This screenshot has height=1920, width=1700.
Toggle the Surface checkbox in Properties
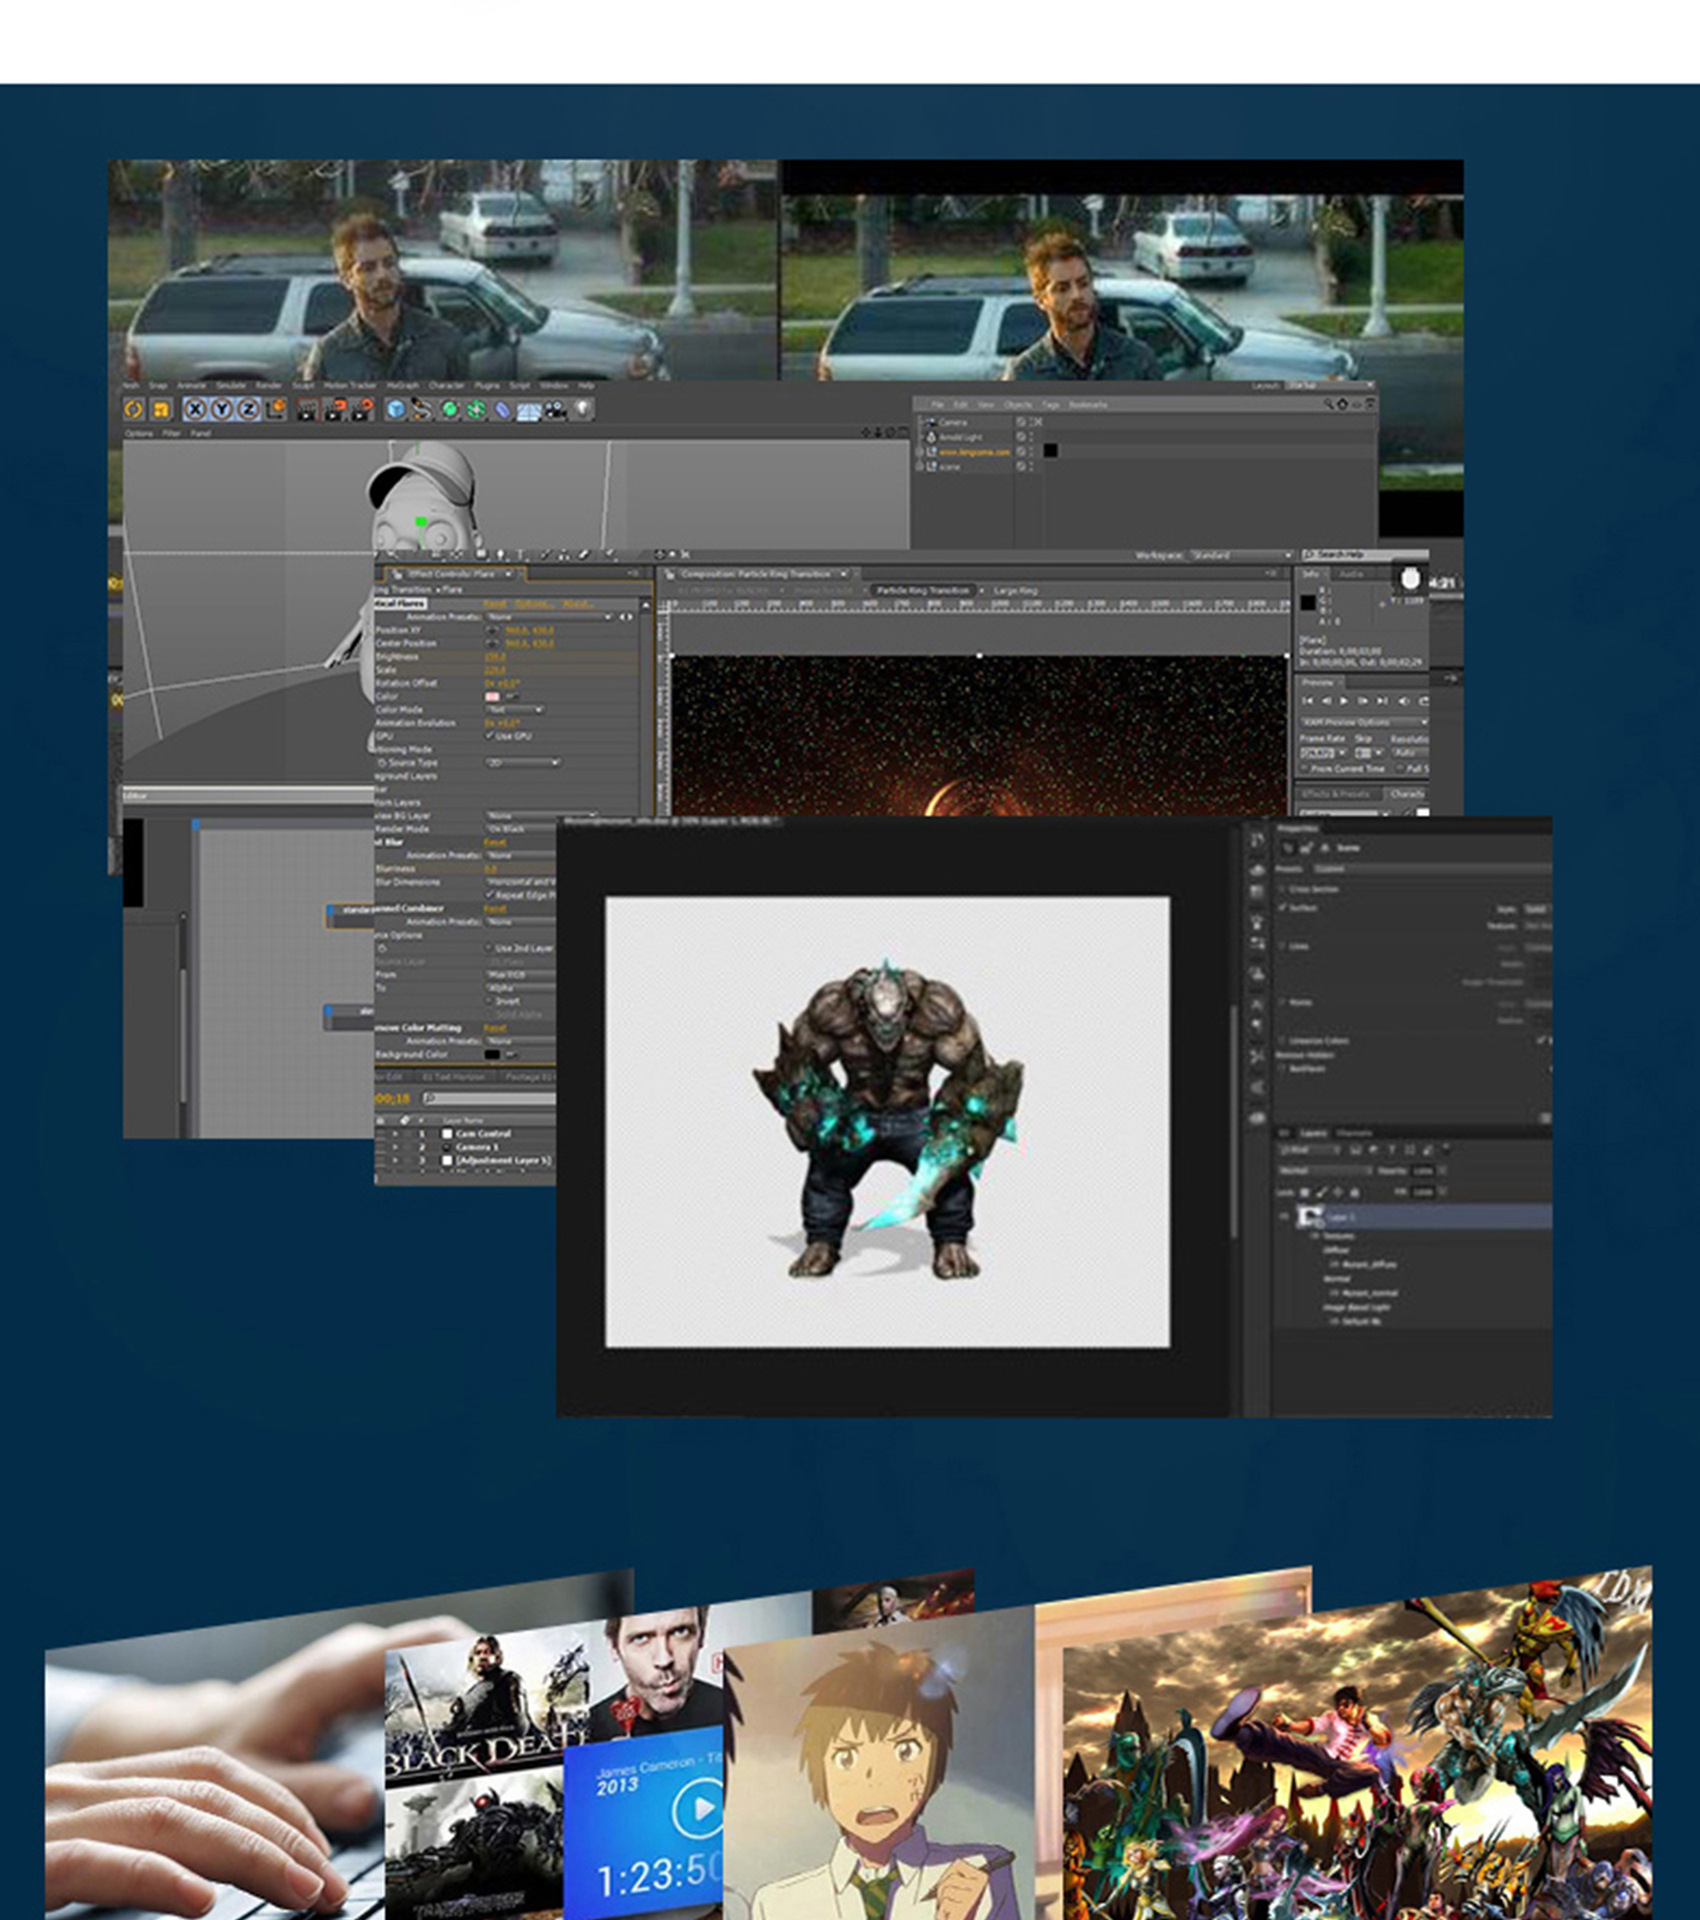pos(1281,908)
